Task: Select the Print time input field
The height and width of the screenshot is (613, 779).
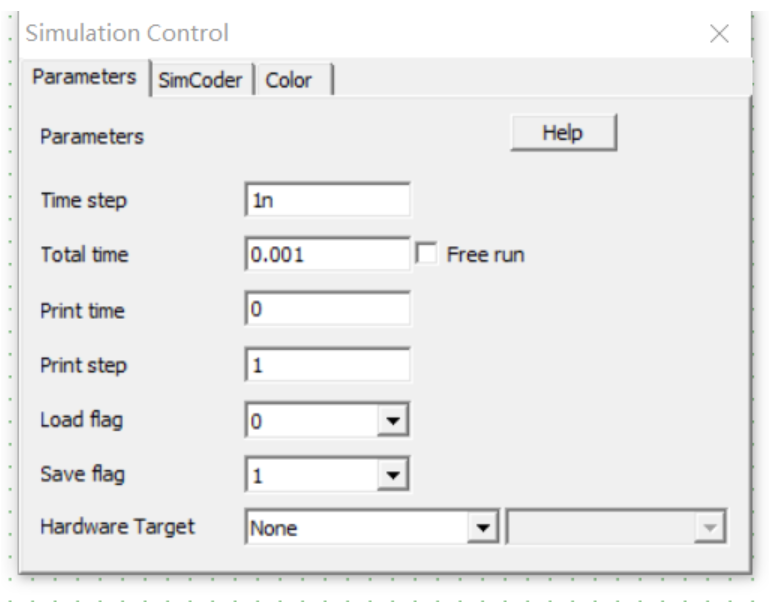Action: 327,310
